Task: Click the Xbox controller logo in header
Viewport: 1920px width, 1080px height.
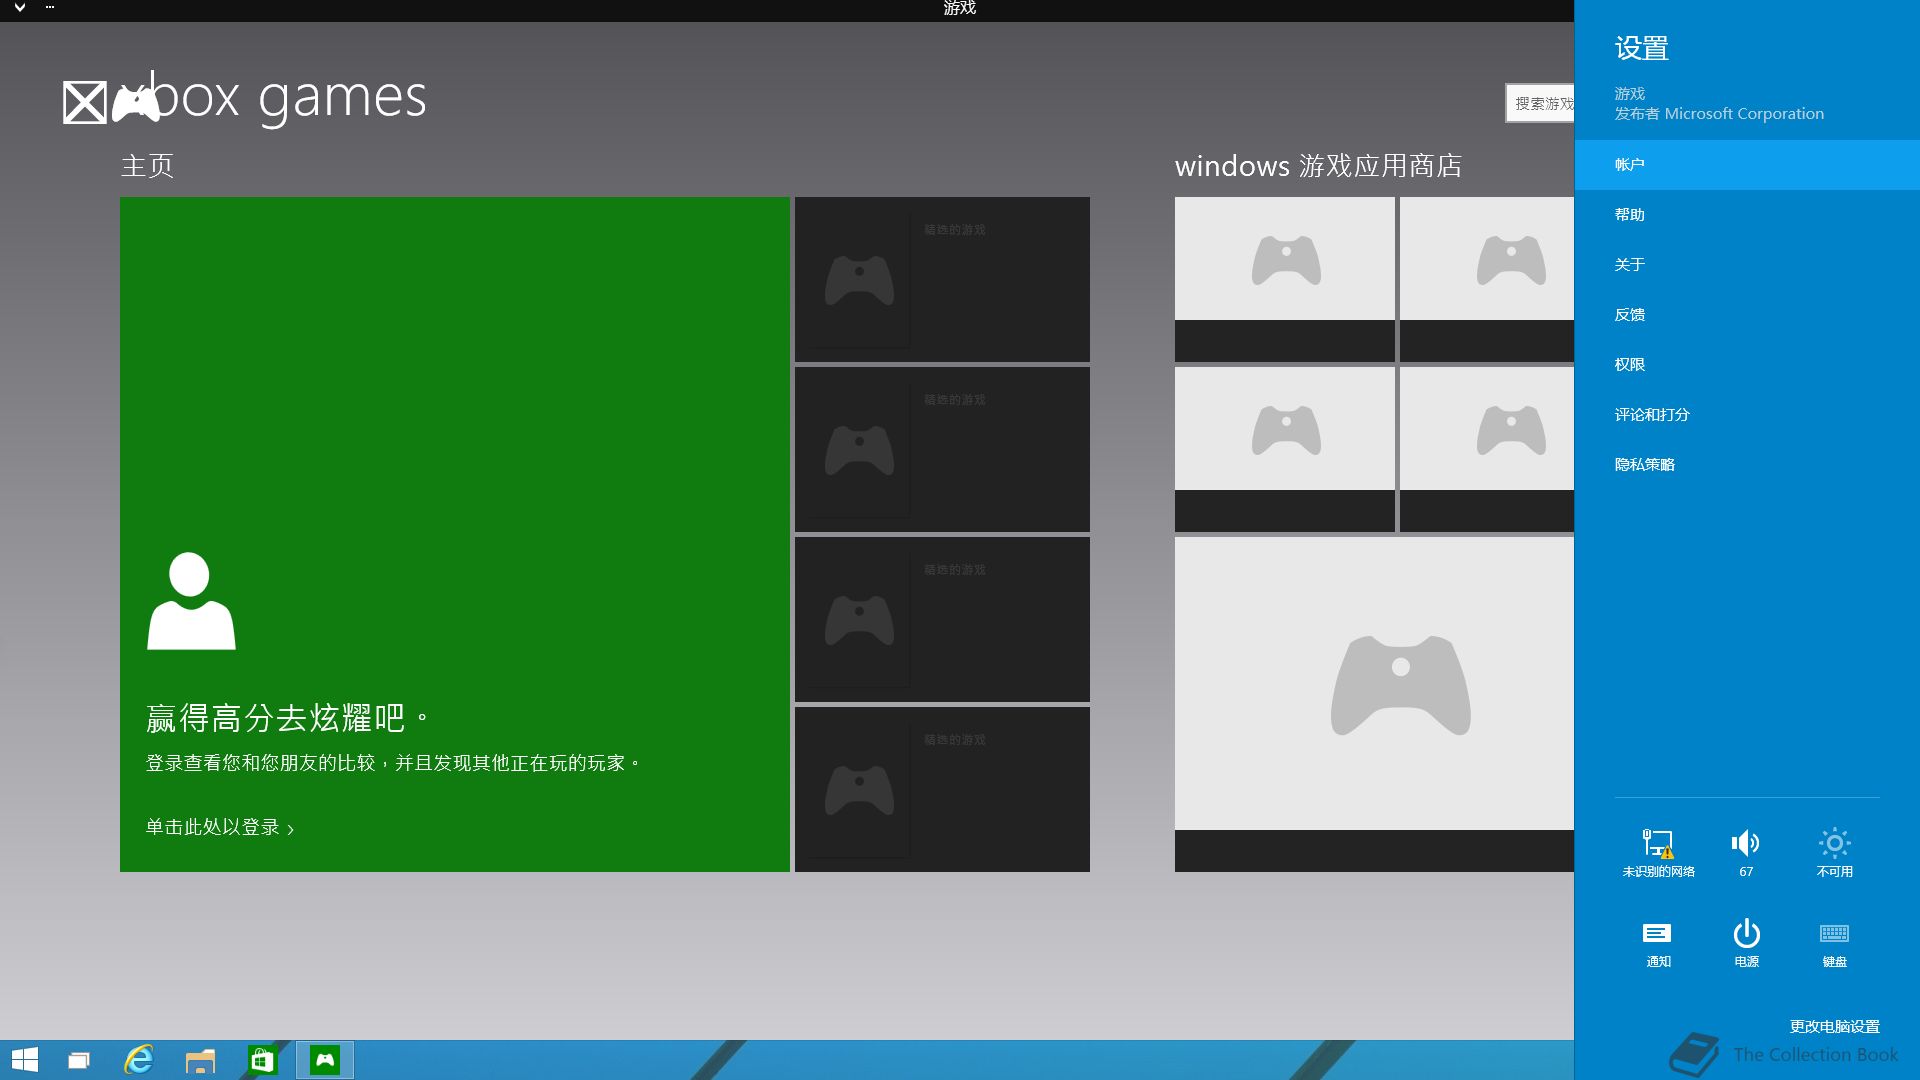Action: [136, 102]
